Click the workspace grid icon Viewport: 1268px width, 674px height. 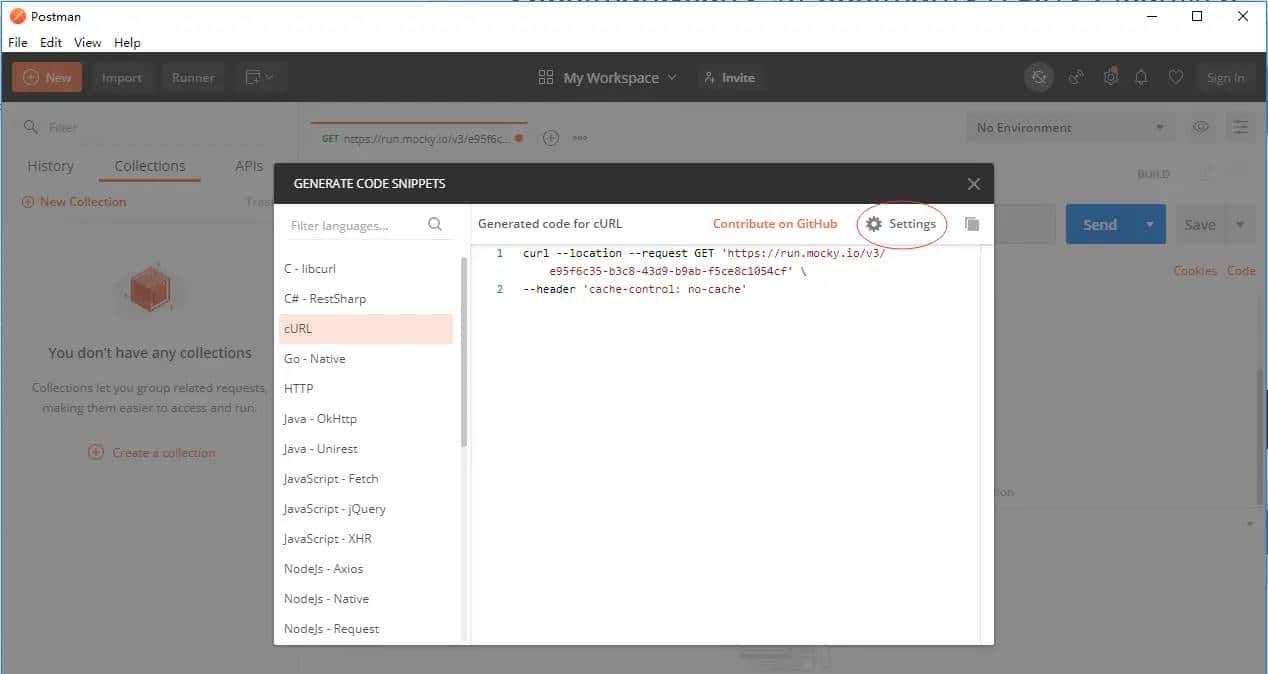(x=546, y=77)
